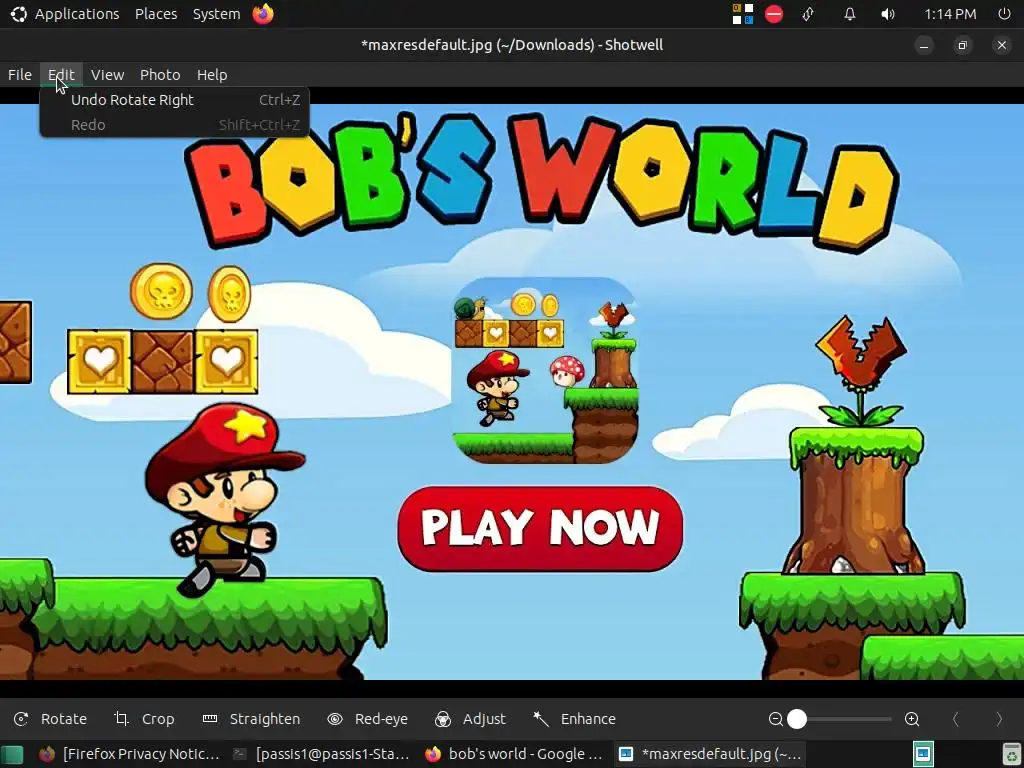The width and height of the screenshot is (1024, 768).
Task: Open the View menu
Action: click(x=108, y=75)
